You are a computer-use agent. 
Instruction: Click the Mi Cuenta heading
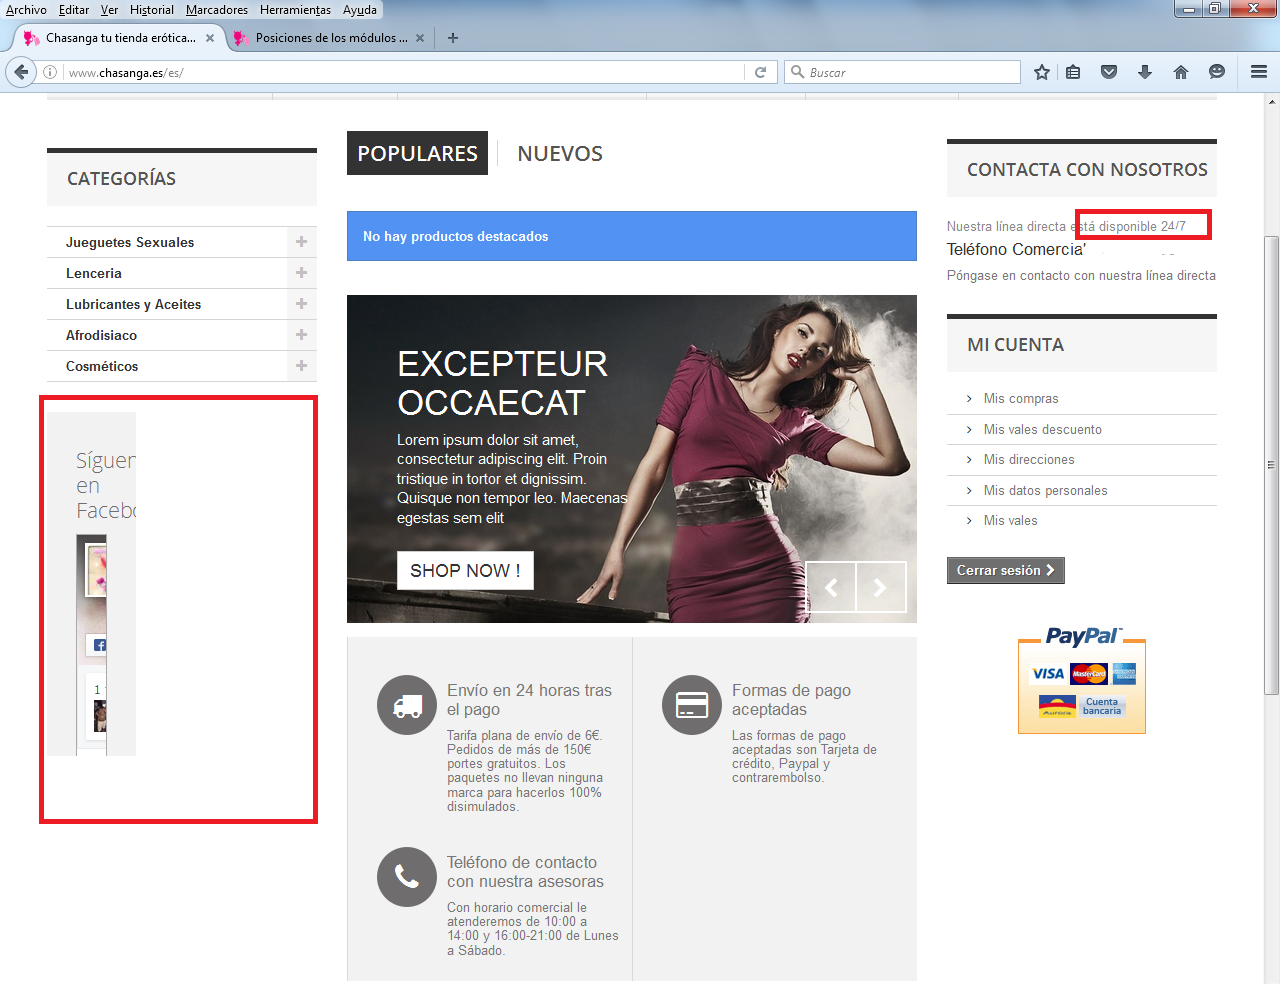point(1015,345)
